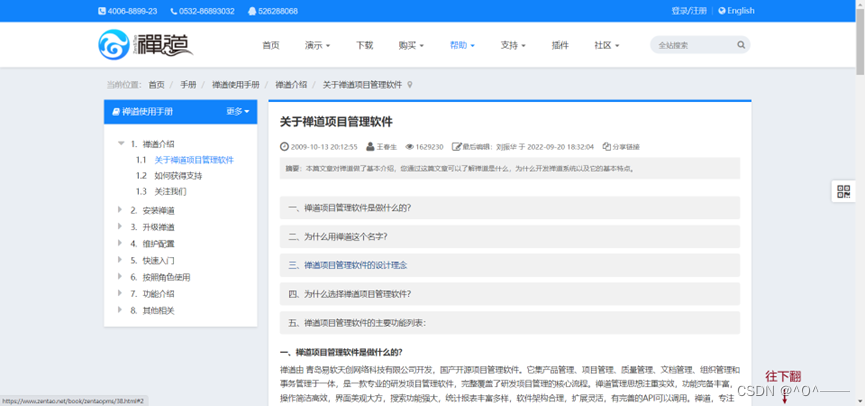Expand the 4. 维护配置 section
The width and height of the screenshot is (865, 406).
120,243
